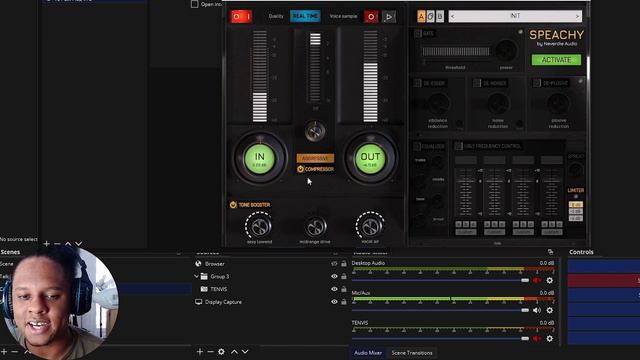Viewport: 640px width, 360px height.
Task: Toggle the COMPRESSOR power icon
Action: (300, 169)
